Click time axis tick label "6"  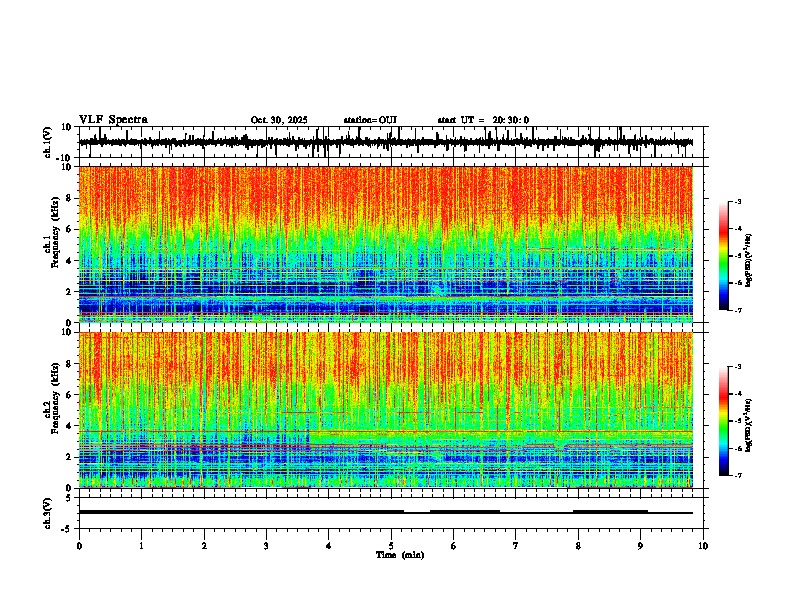pos(454,546)
